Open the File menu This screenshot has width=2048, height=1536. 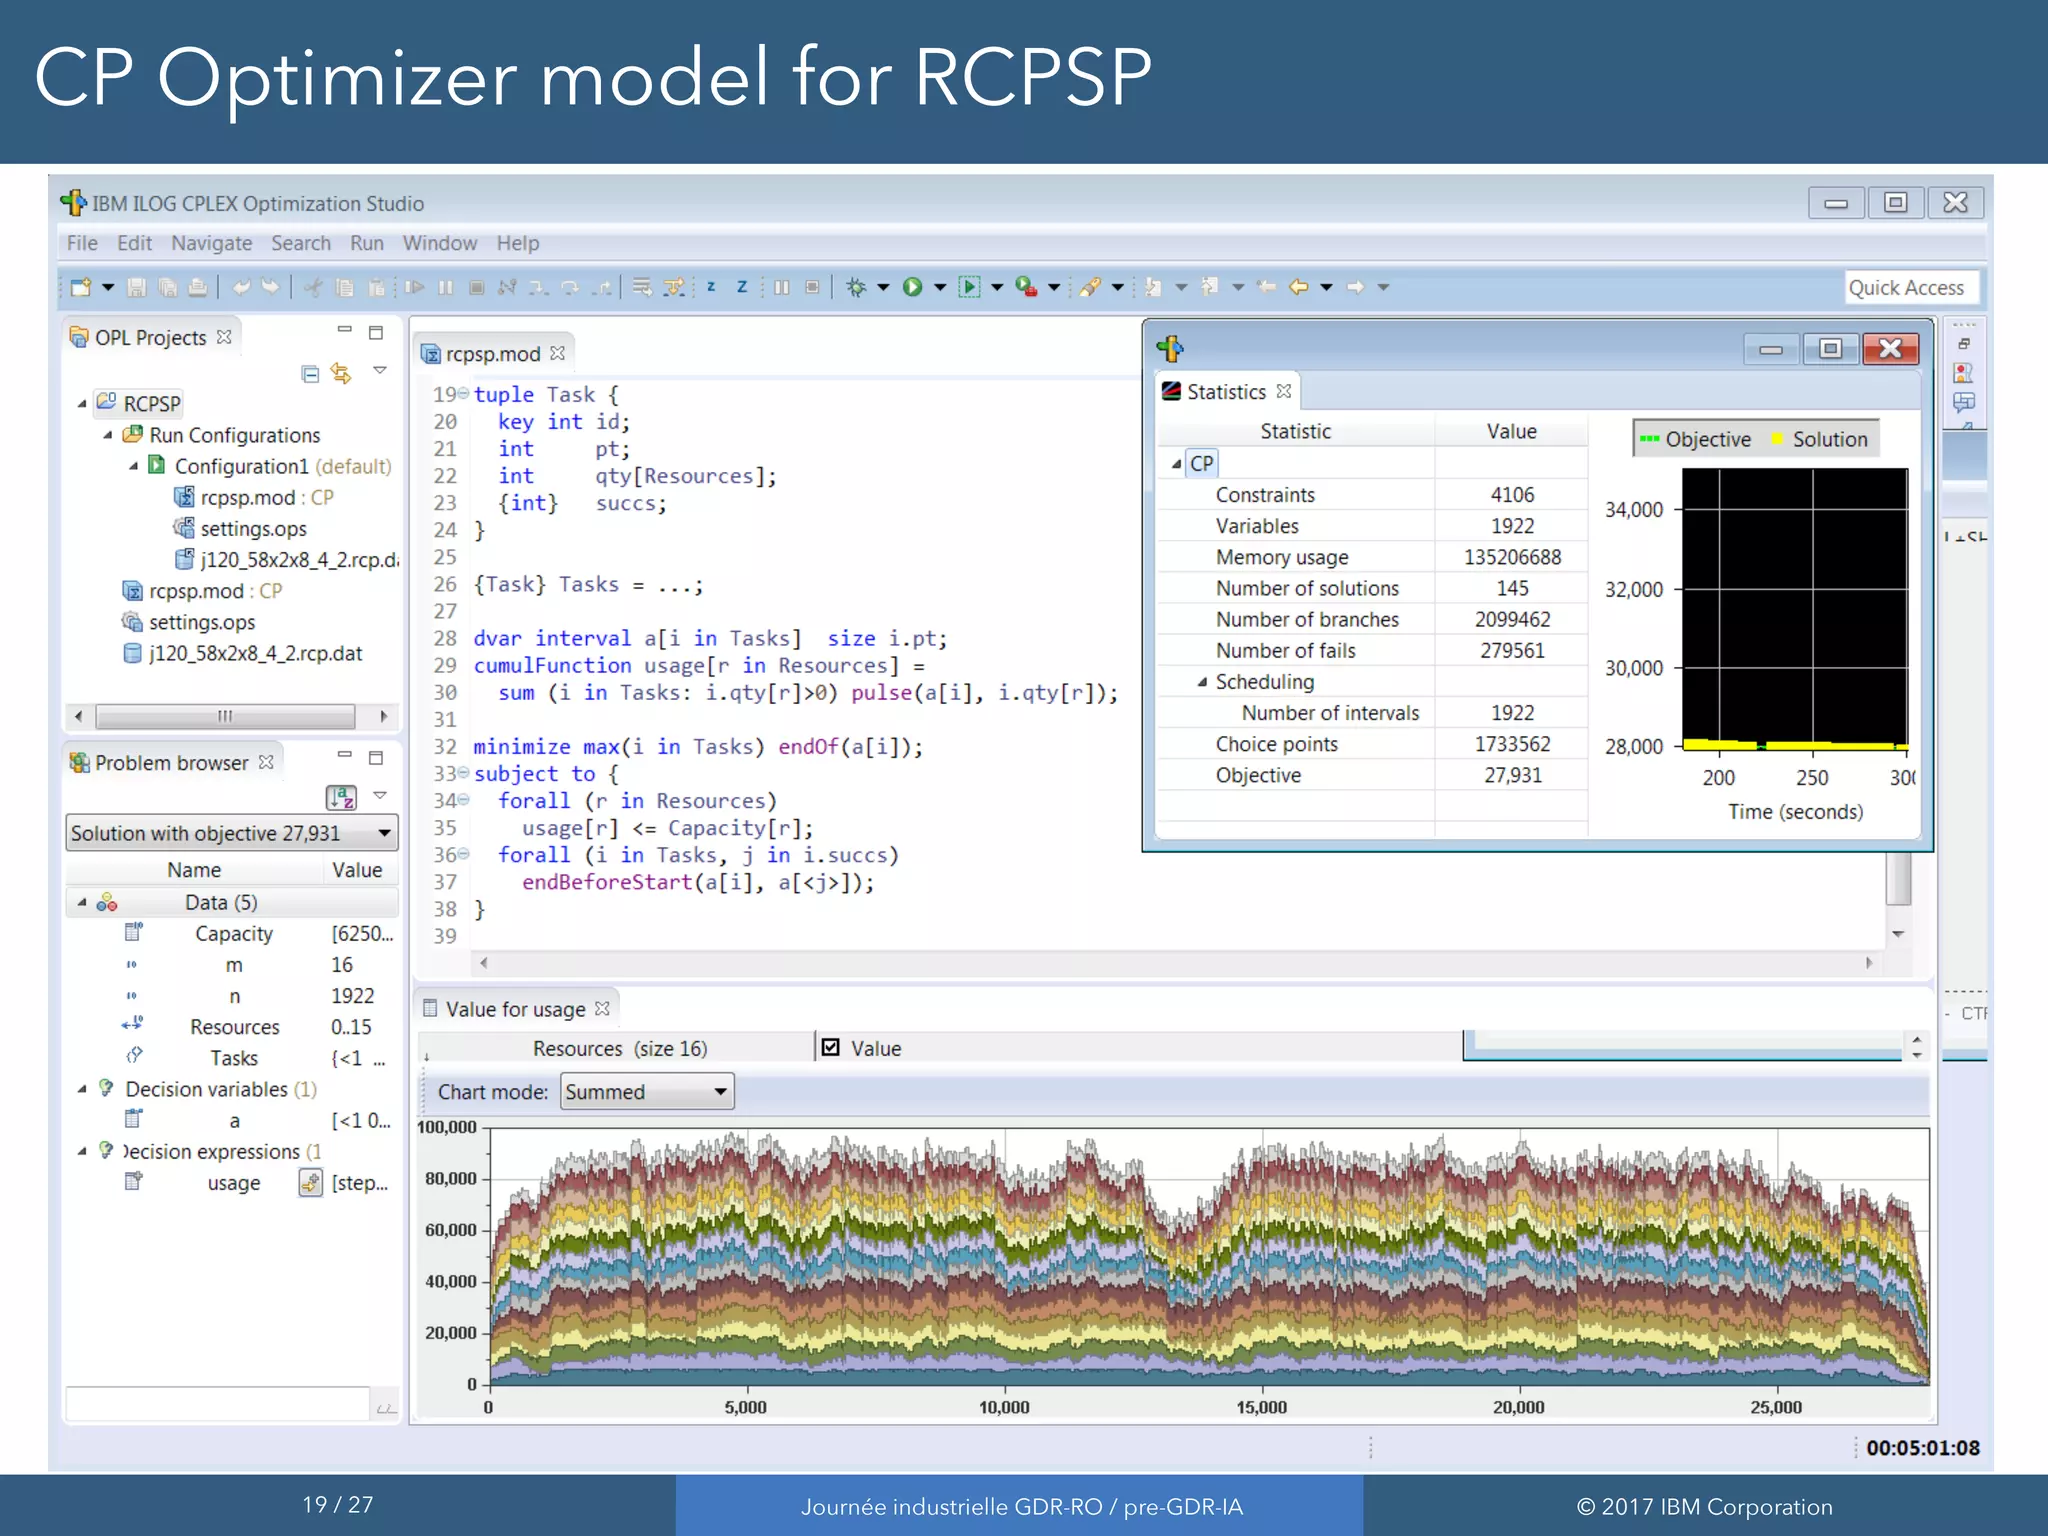(82, 243)
